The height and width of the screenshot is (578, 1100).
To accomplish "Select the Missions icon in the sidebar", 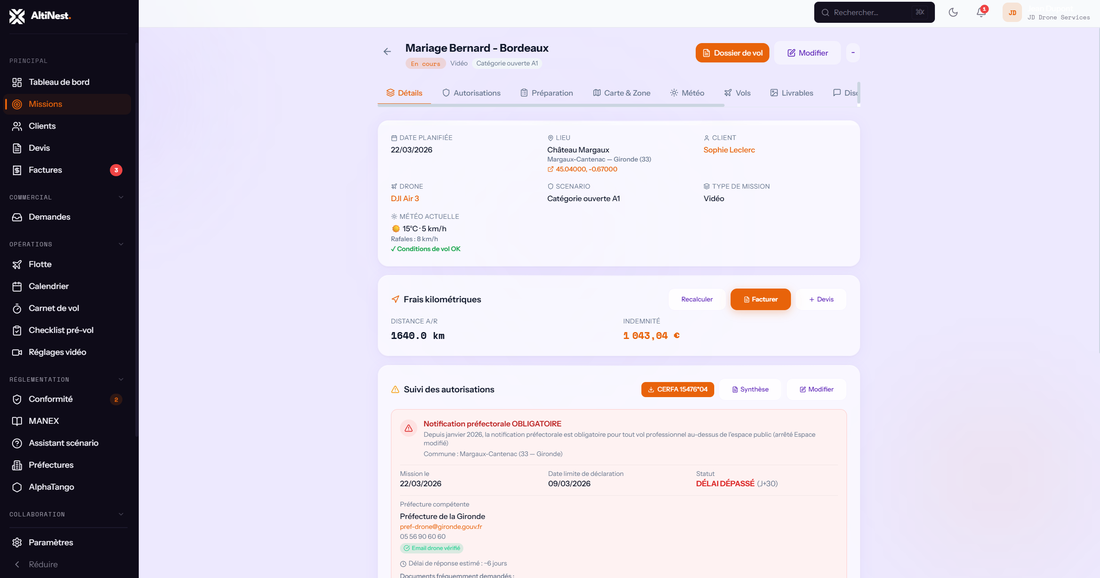I will tap(17, 102).
